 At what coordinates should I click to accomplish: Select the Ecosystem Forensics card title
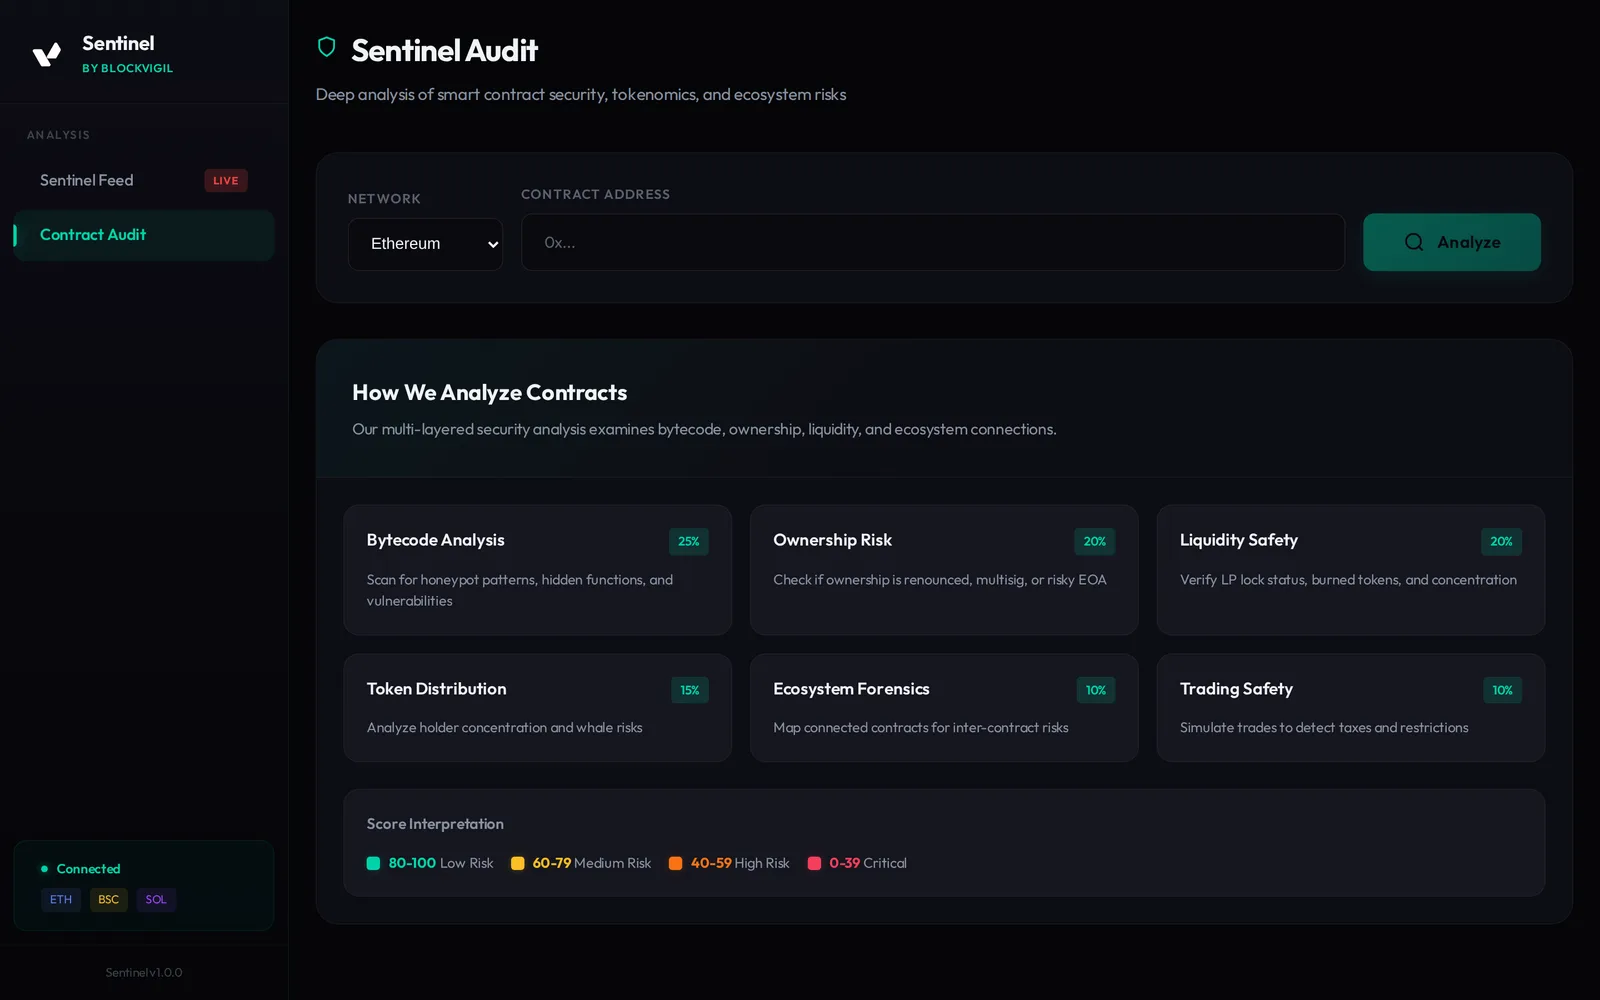point(851,689)
